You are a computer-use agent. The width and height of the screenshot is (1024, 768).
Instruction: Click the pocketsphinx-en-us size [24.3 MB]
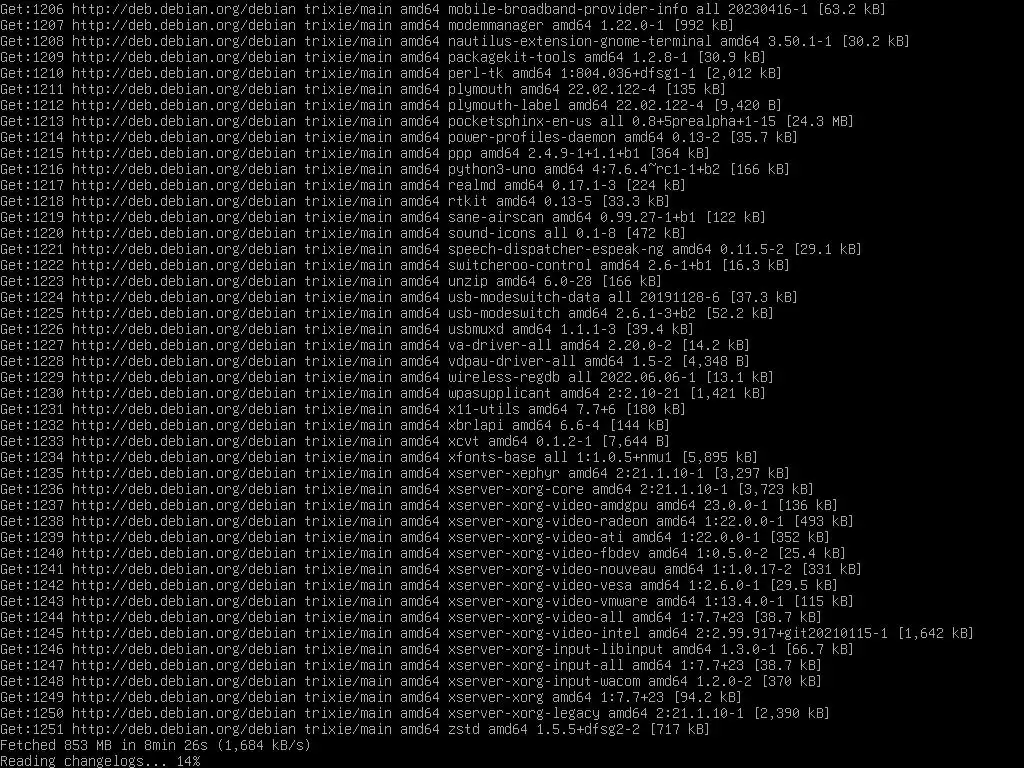(820, 121)
